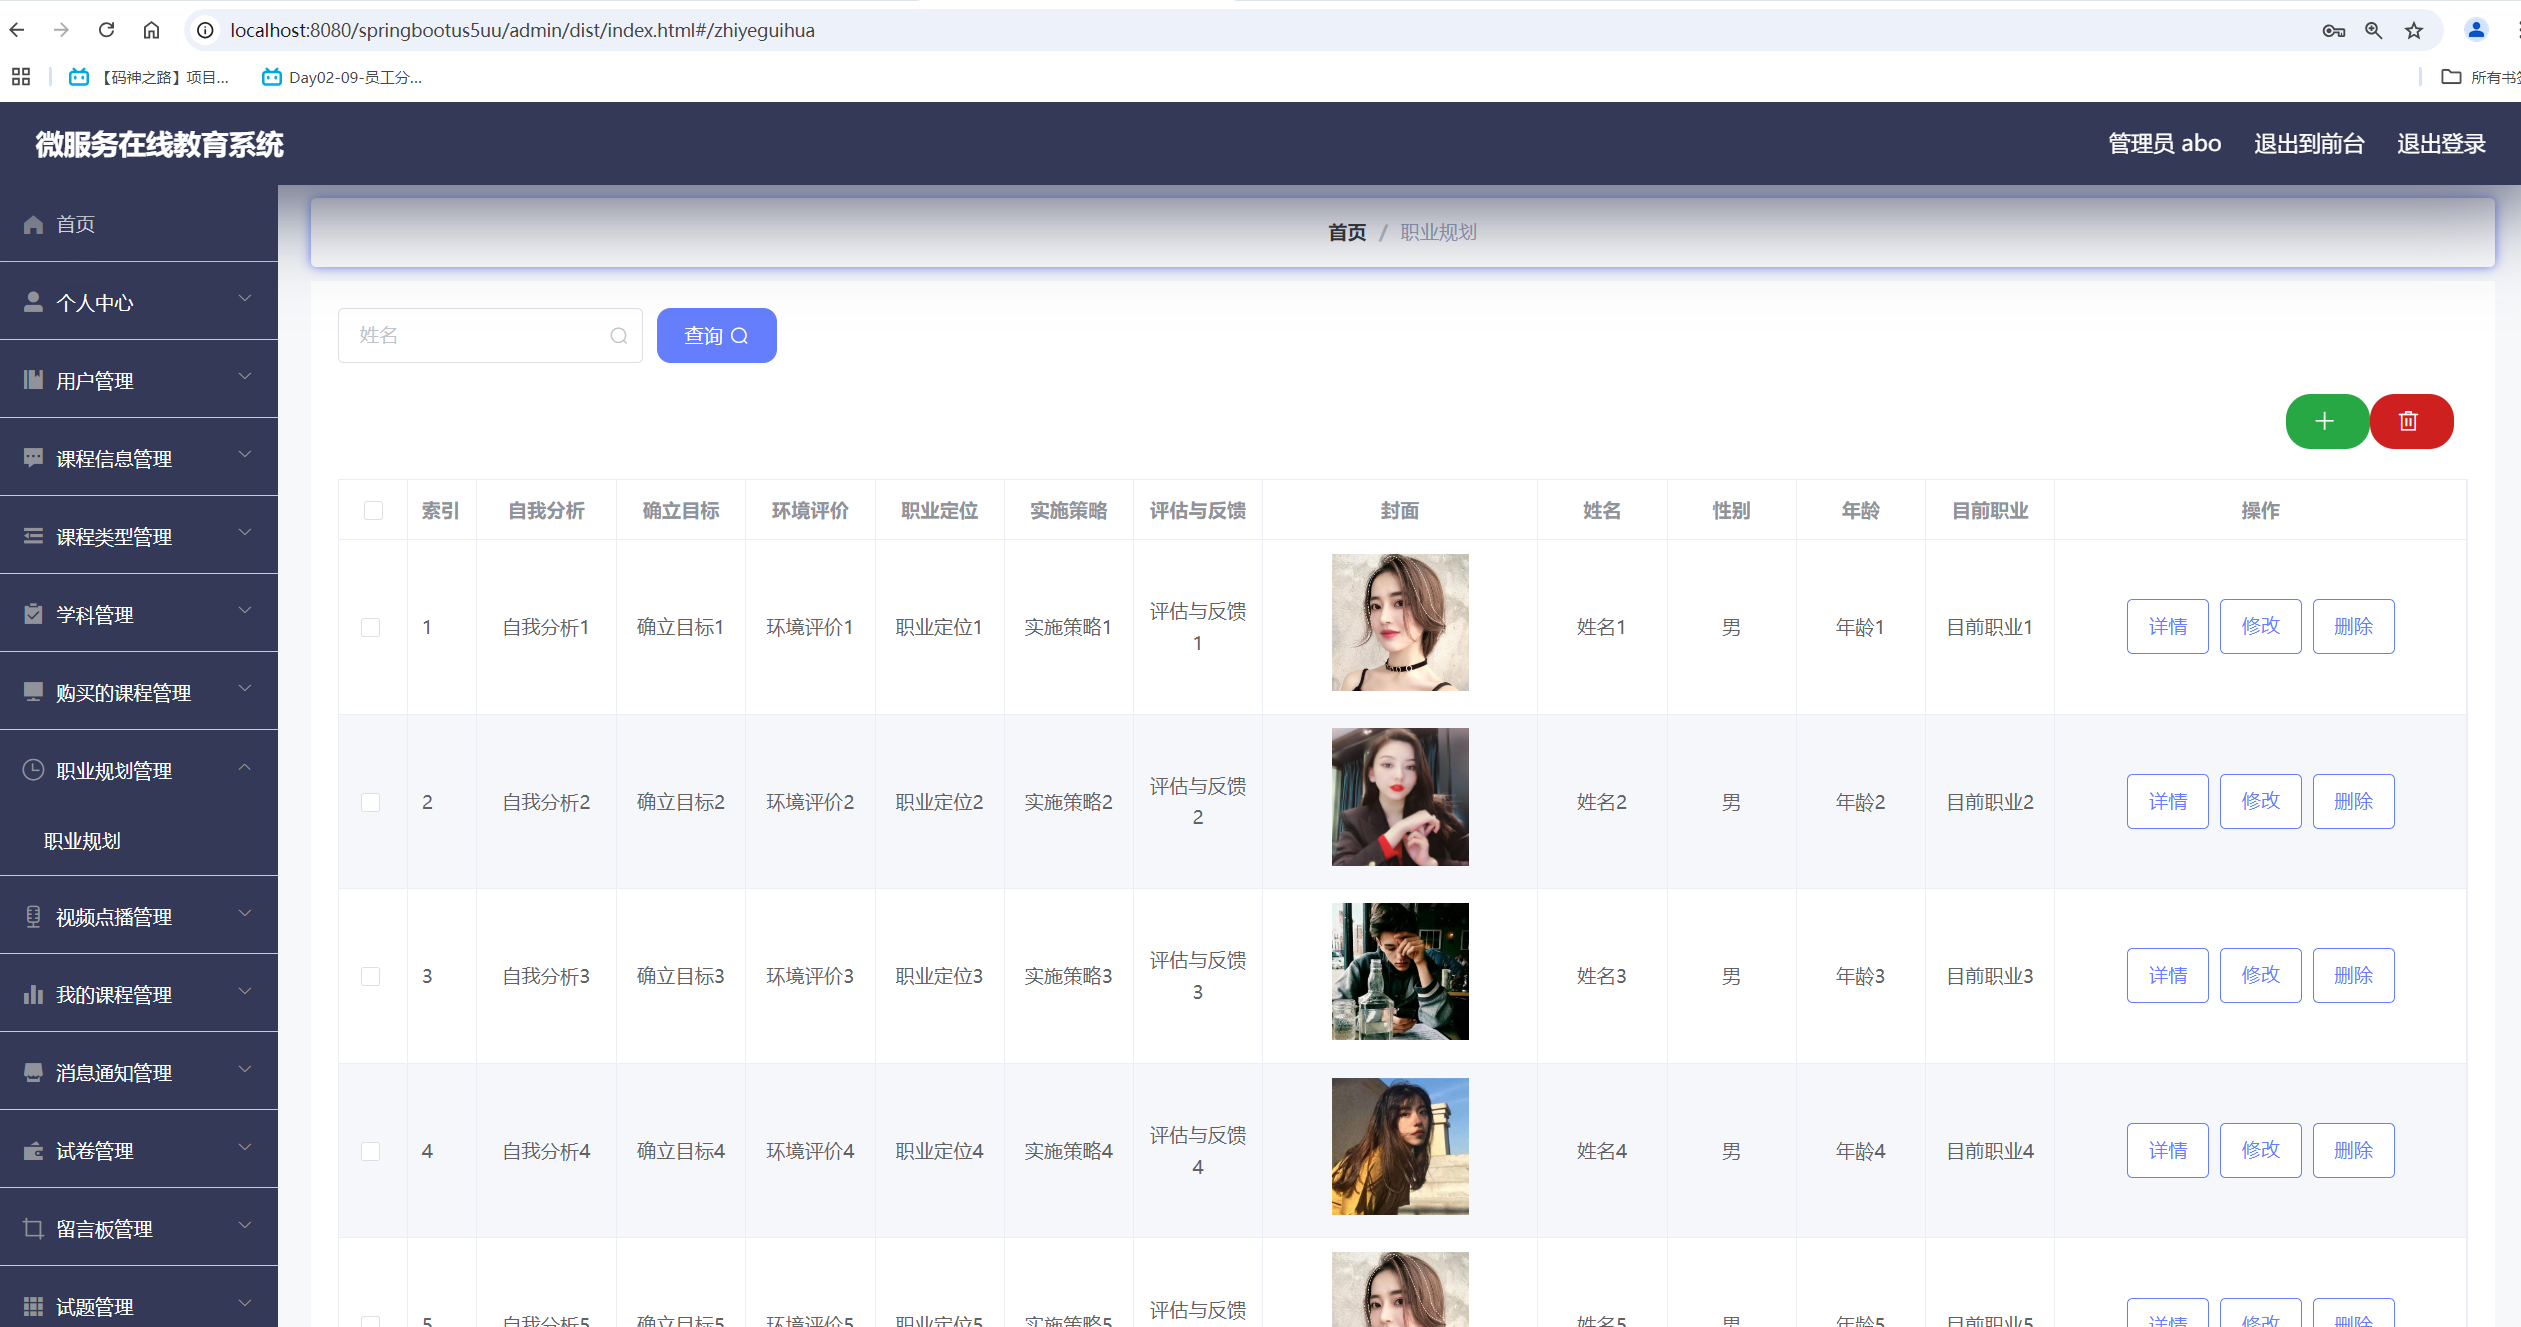Click the cover photo thumbnail for 姓名1
This screenshot has width=2521, height=1327.
click(x=1400, y=623)
